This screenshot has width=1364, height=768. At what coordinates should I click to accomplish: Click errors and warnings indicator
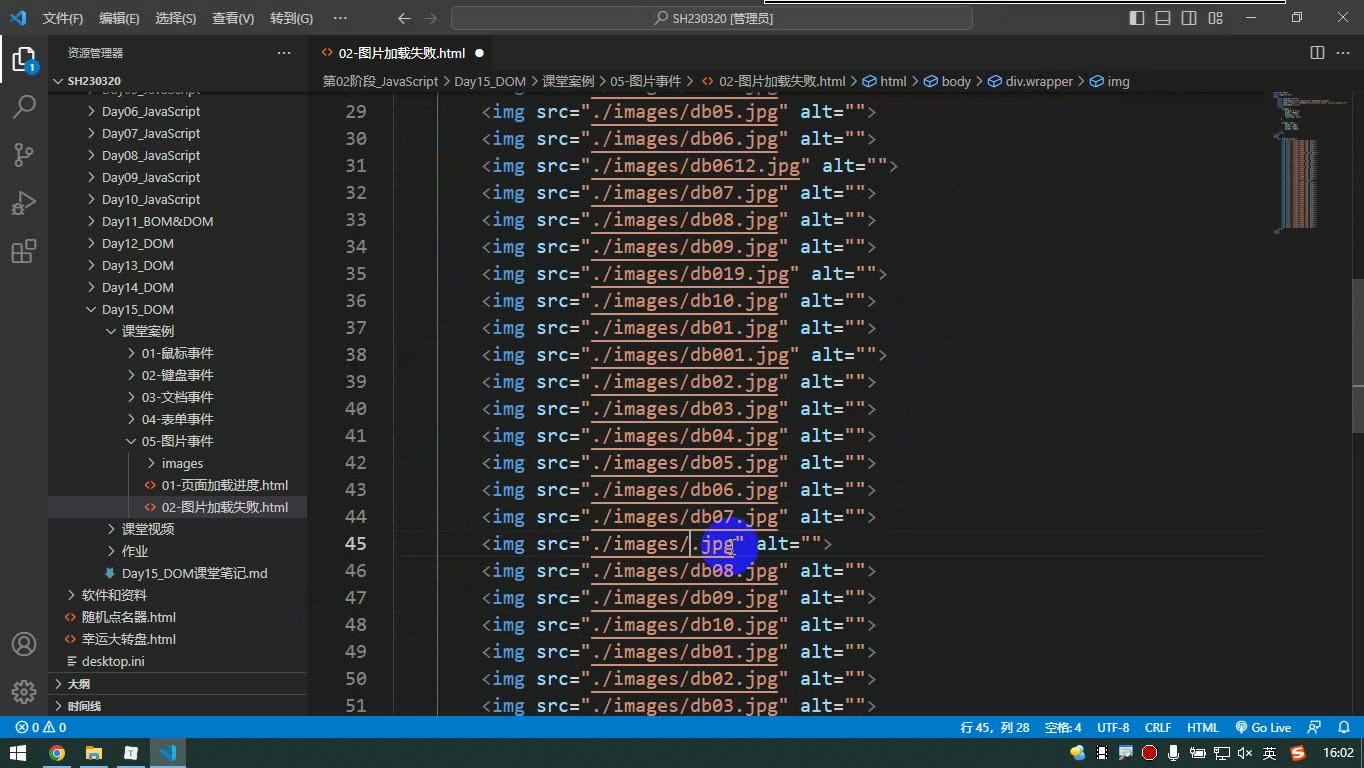pyautogui.click(x=41, y=728)
